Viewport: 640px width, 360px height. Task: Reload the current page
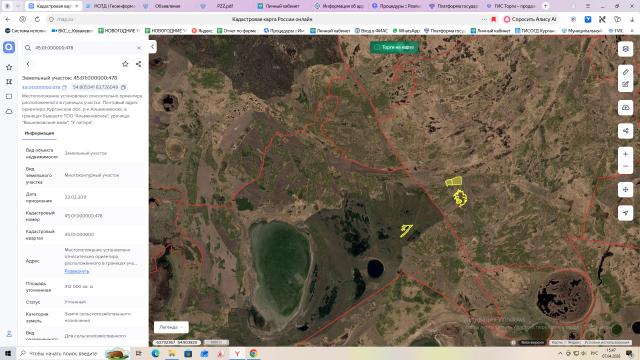(37, 19)
